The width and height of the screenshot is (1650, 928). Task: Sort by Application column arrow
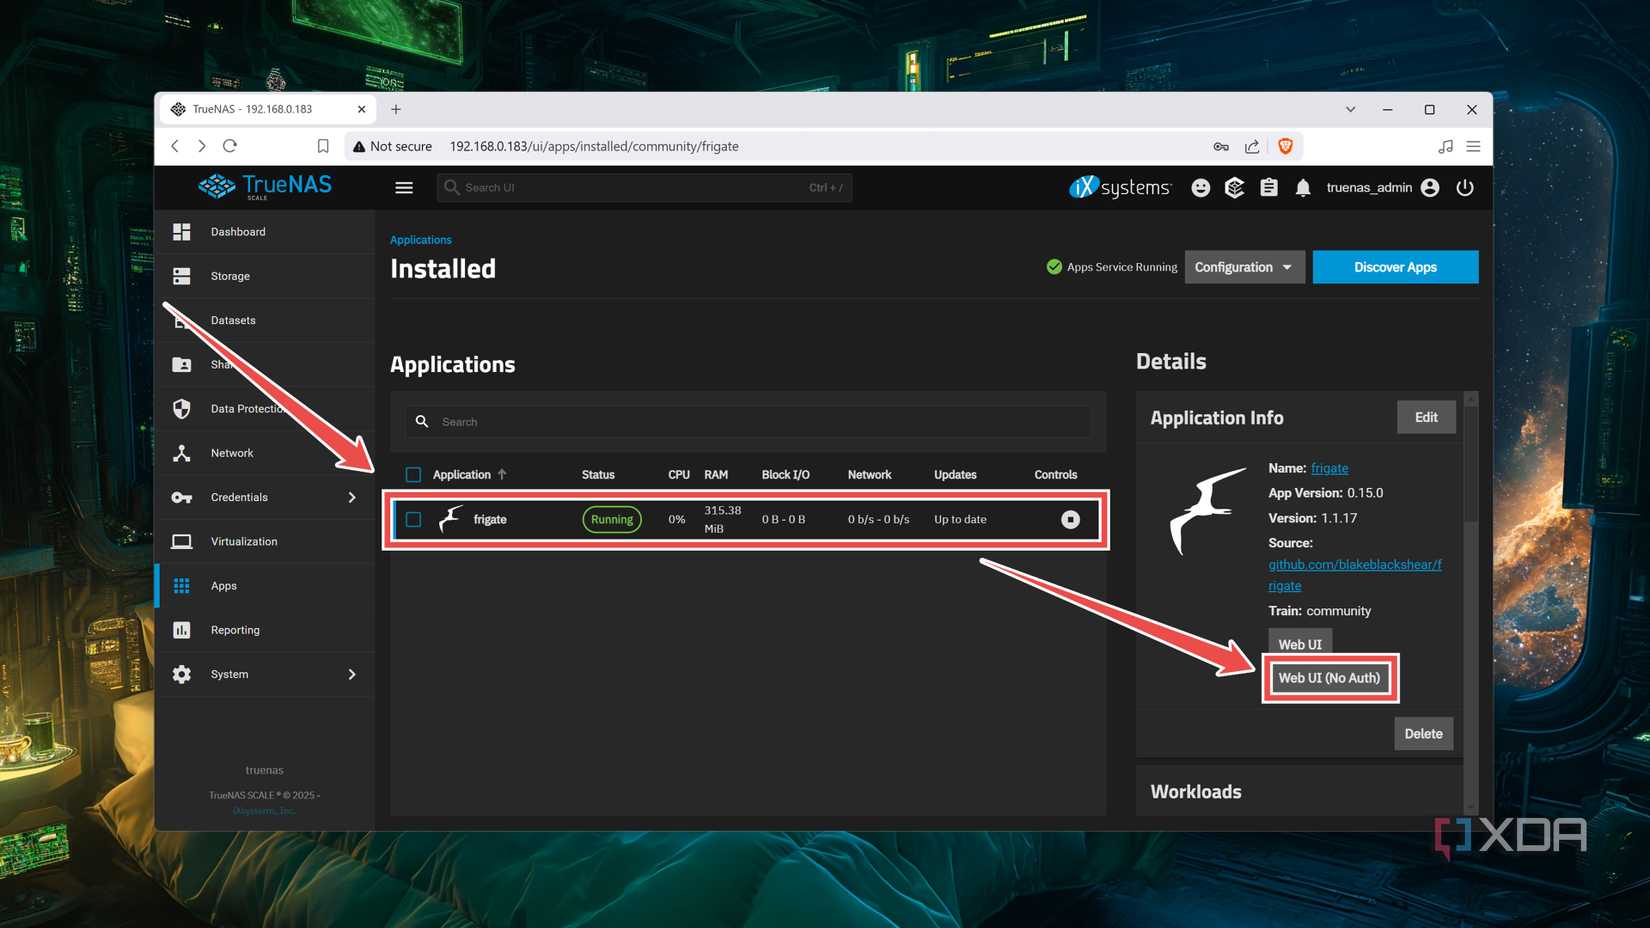502,475
